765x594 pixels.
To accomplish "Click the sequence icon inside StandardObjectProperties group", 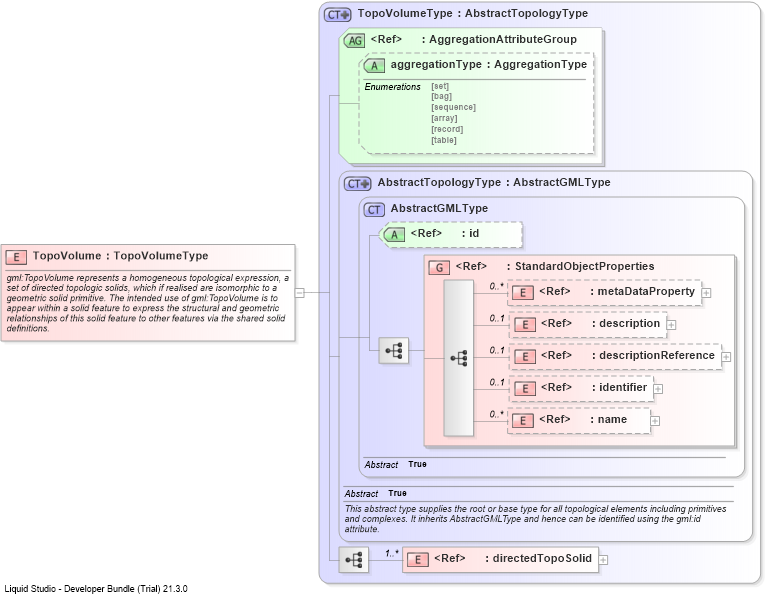I will click(x=459, y=358).
